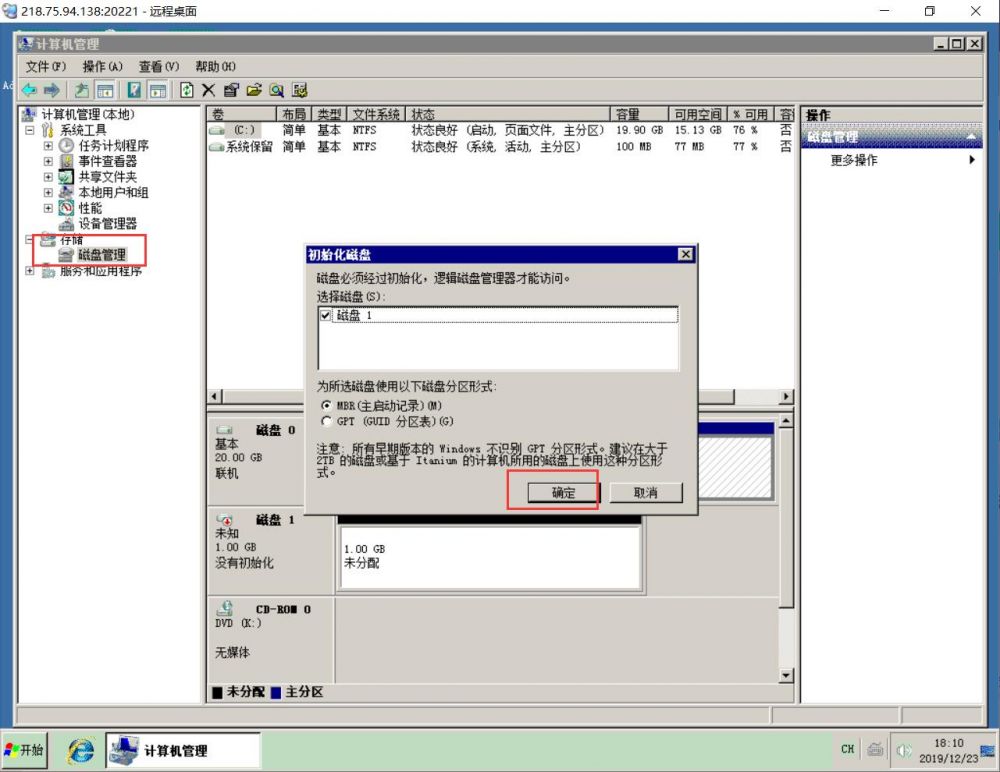Screen dimensions: 1000x772
Task: Open the View (V) menu
Action: [159, 66]
